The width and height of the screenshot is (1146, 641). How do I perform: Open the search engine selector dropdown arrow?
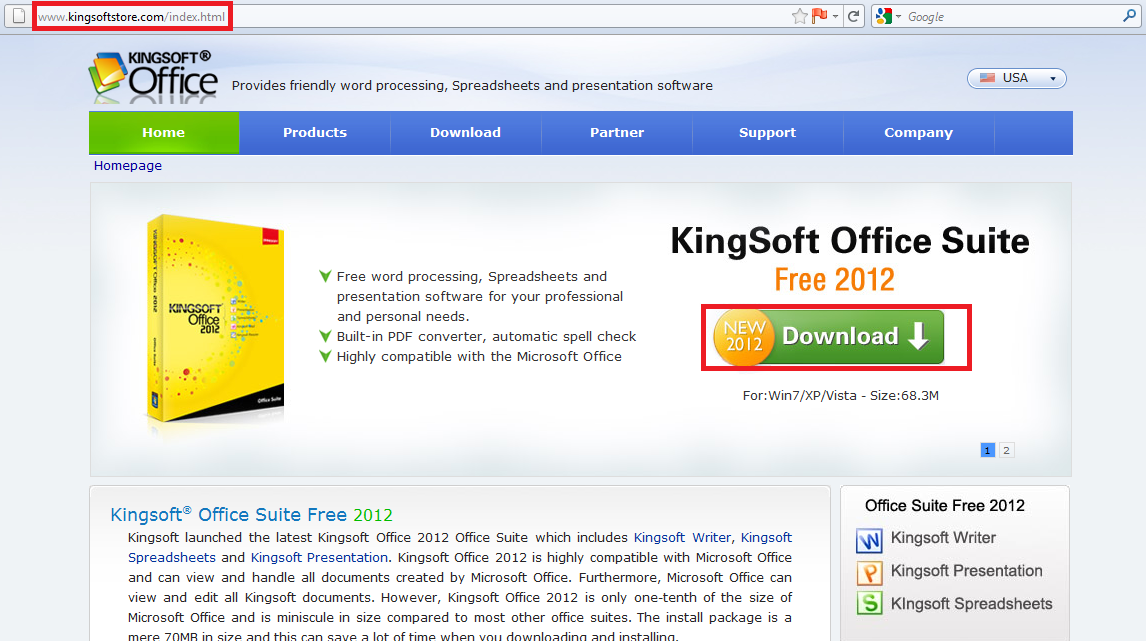point(898,16)
